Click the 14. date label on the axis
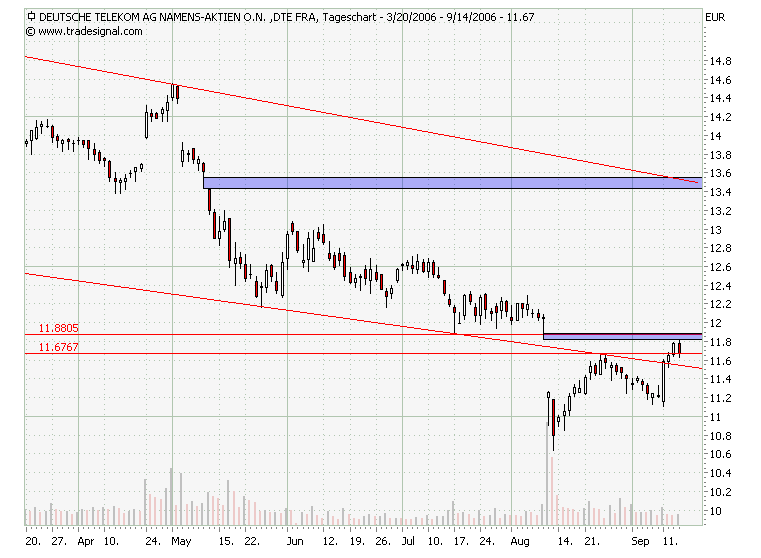Viewport: 761px width, 558px height. click(565, 542)
